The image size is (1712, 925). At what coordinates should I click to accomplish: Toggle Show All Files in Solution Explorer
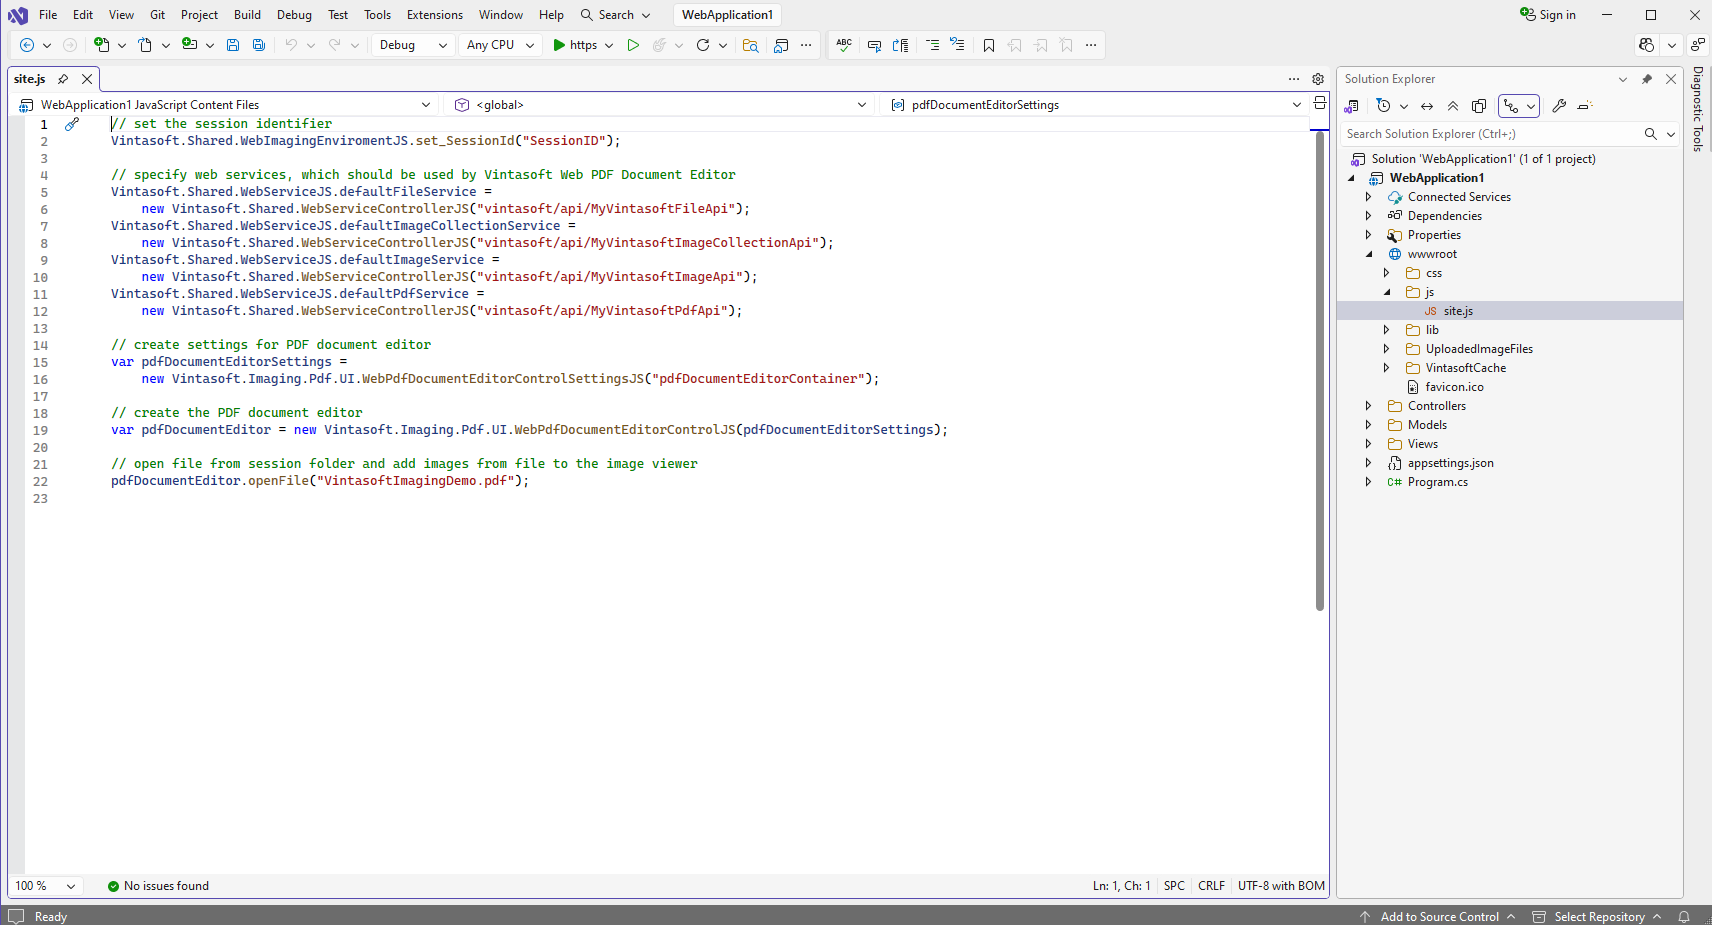(x=1479, y=106)
